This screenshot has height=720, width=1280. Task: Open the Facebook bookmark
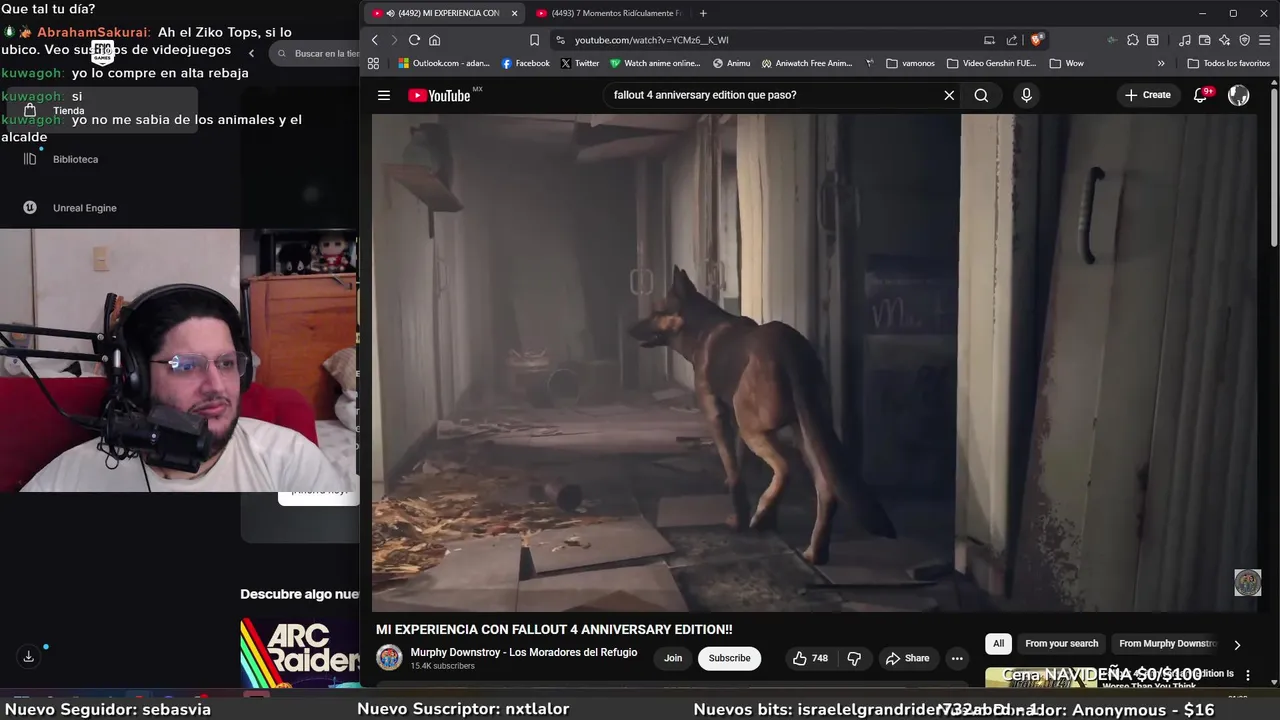[526, 63]
